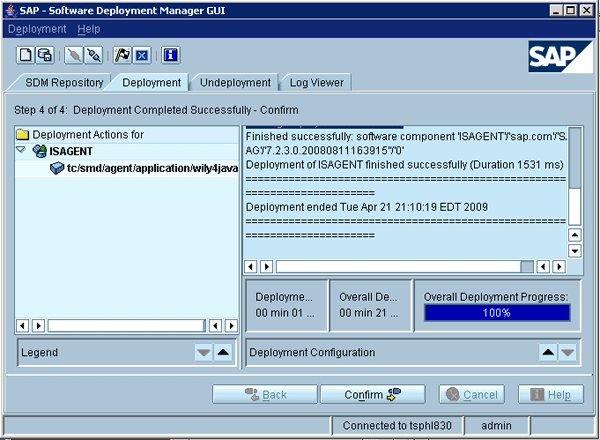Screen dimensions: 600x440
Task: Click the 100% overall deployment progress bar
Action: (x=497, y=313)
